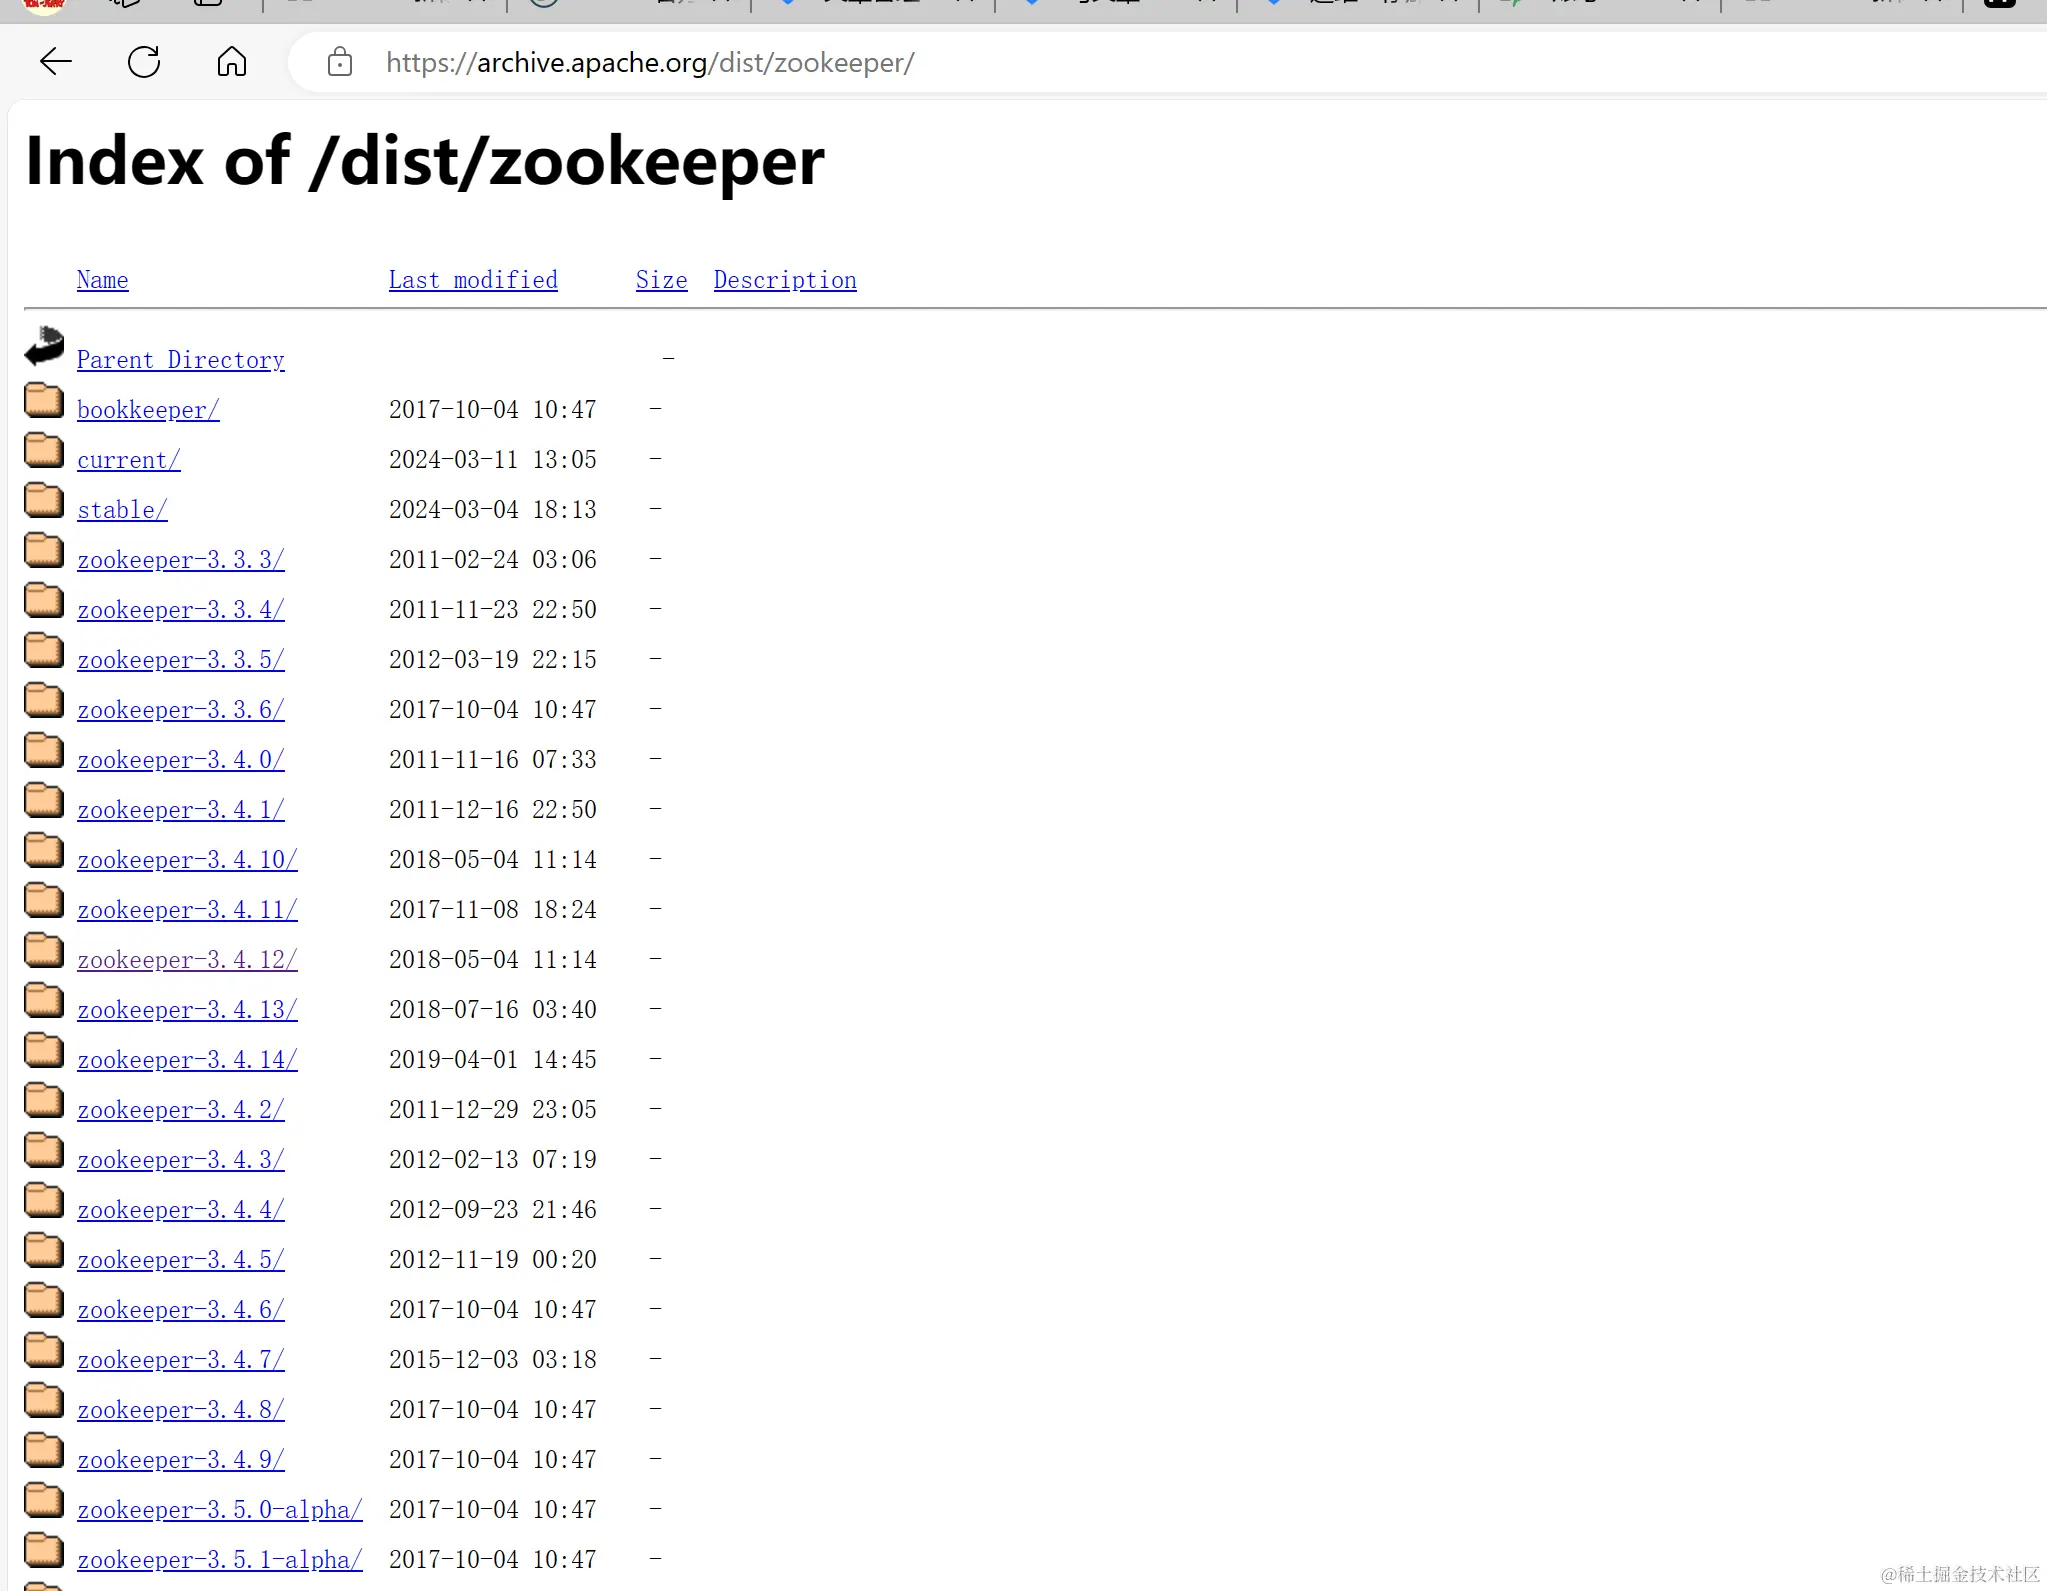Click the Description column header
Viewport: 2047px width, 1591px height.
[x=785, y=280]
